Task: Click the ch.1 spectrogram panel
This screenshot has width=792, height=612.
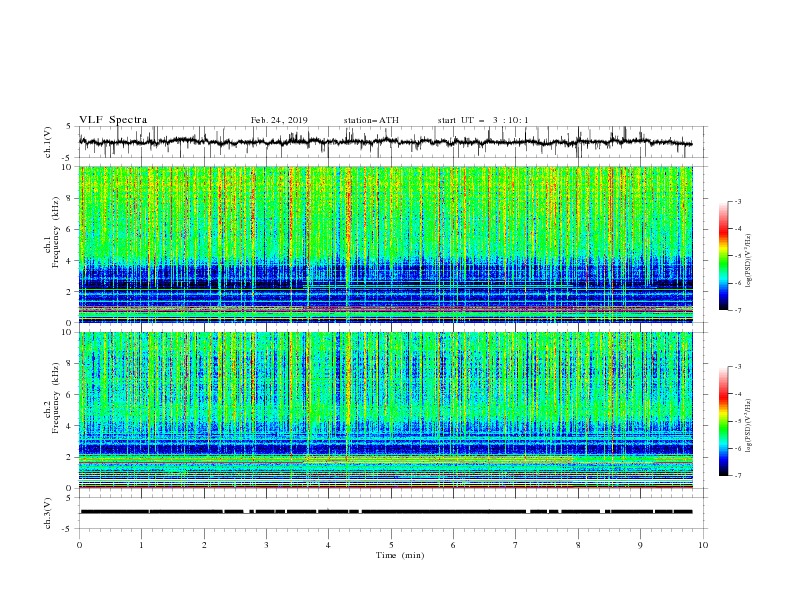Action: (x=385, y=244)
